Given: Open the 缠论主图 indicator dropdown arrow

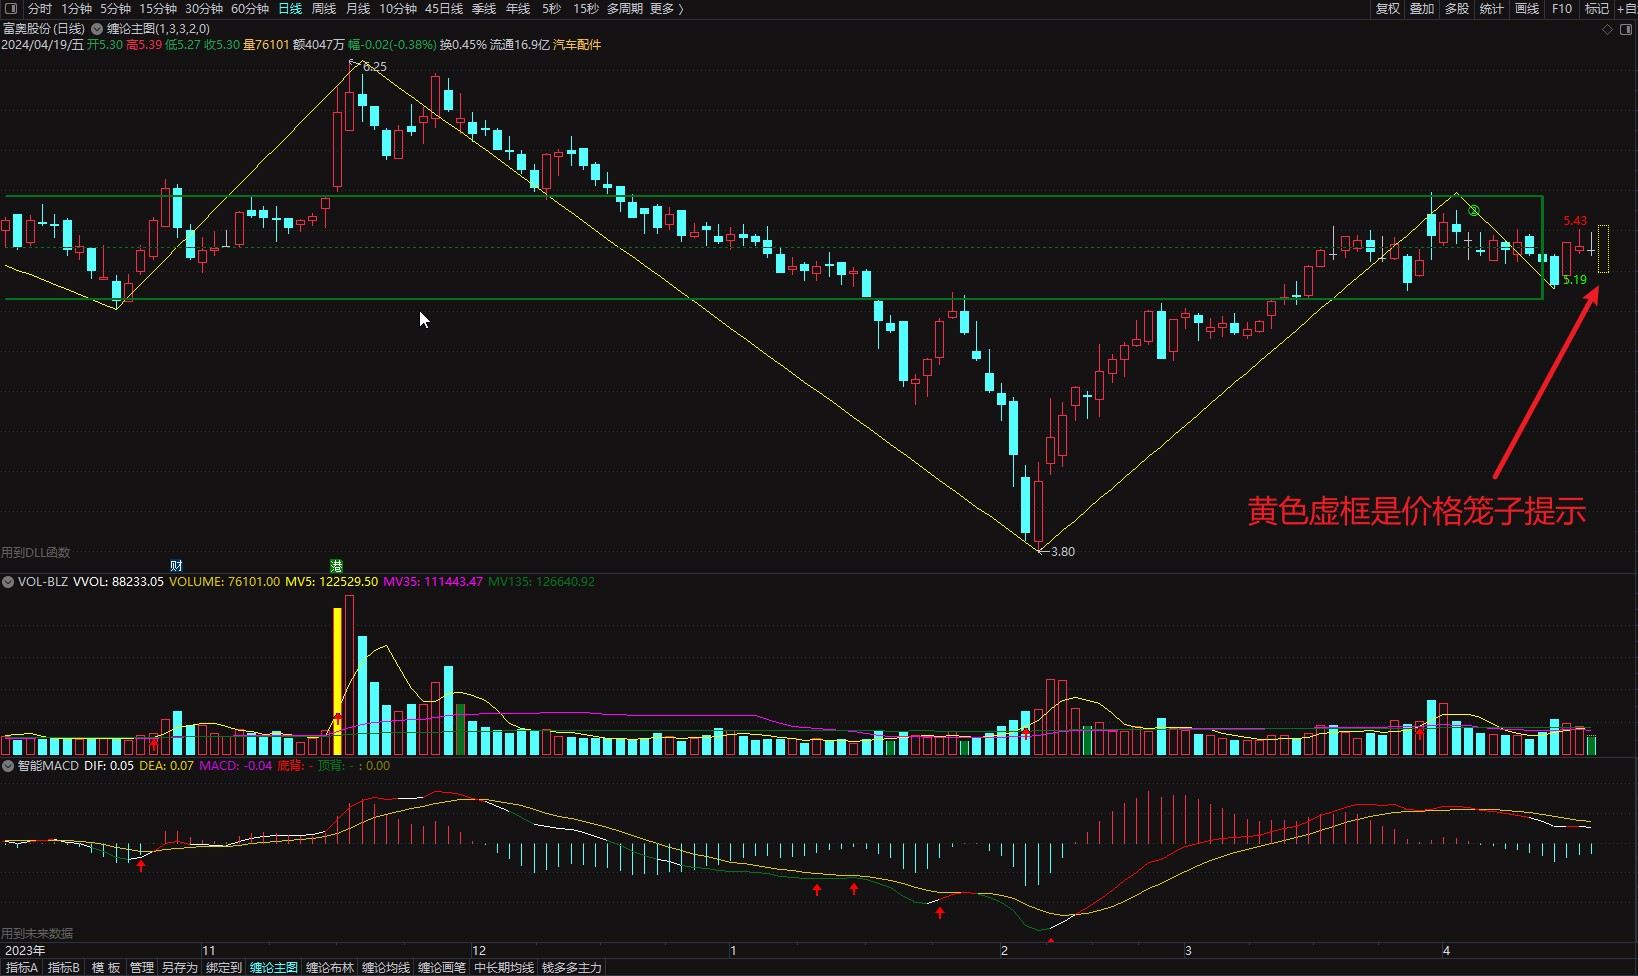Looking at the screenshot, I should click(x=97, y=29).
